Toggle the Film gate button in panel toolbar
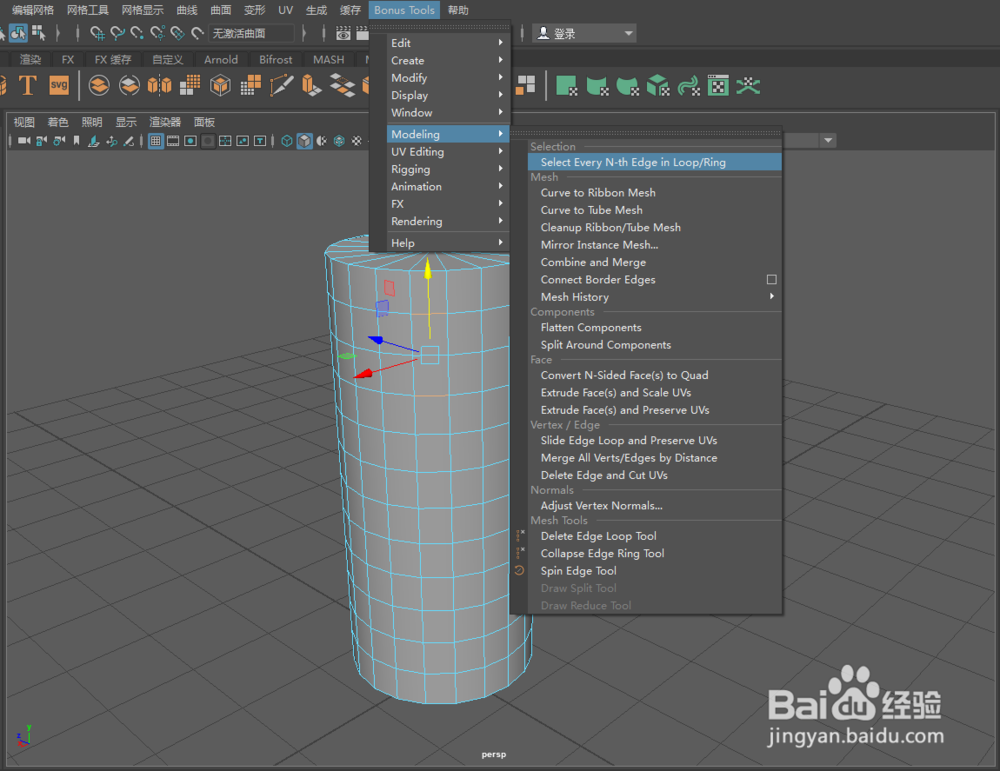The height and width of the screenshot is (771, 1000). 173,141
